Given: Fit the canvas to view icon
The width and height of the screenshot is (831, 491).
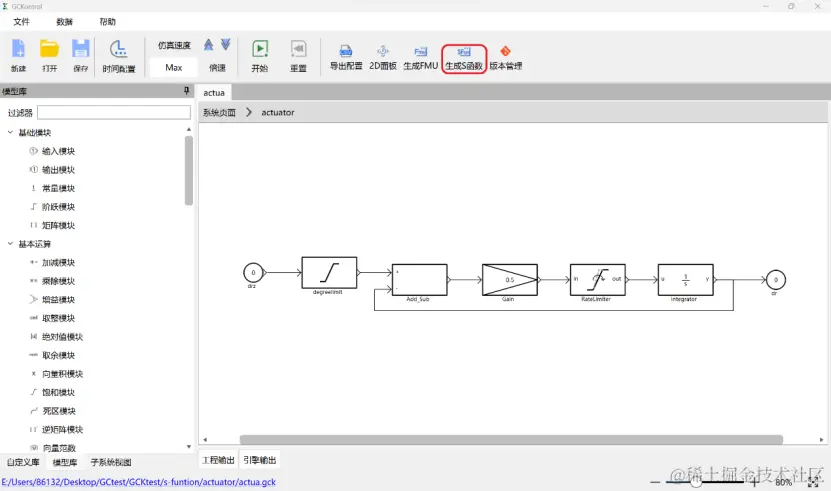Looking at the screenshot, I should tap(813, 483).
